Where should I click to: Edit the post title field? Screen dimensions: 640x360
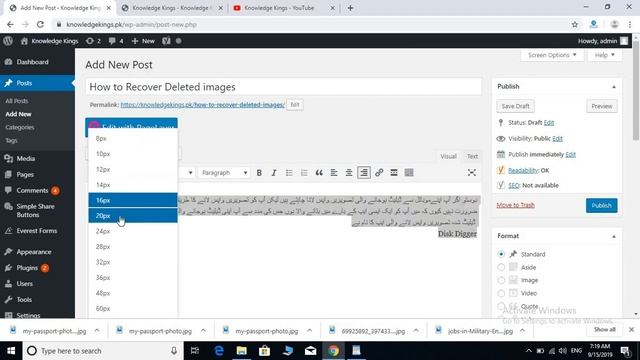pyautogui.click(x=284, y=87)
